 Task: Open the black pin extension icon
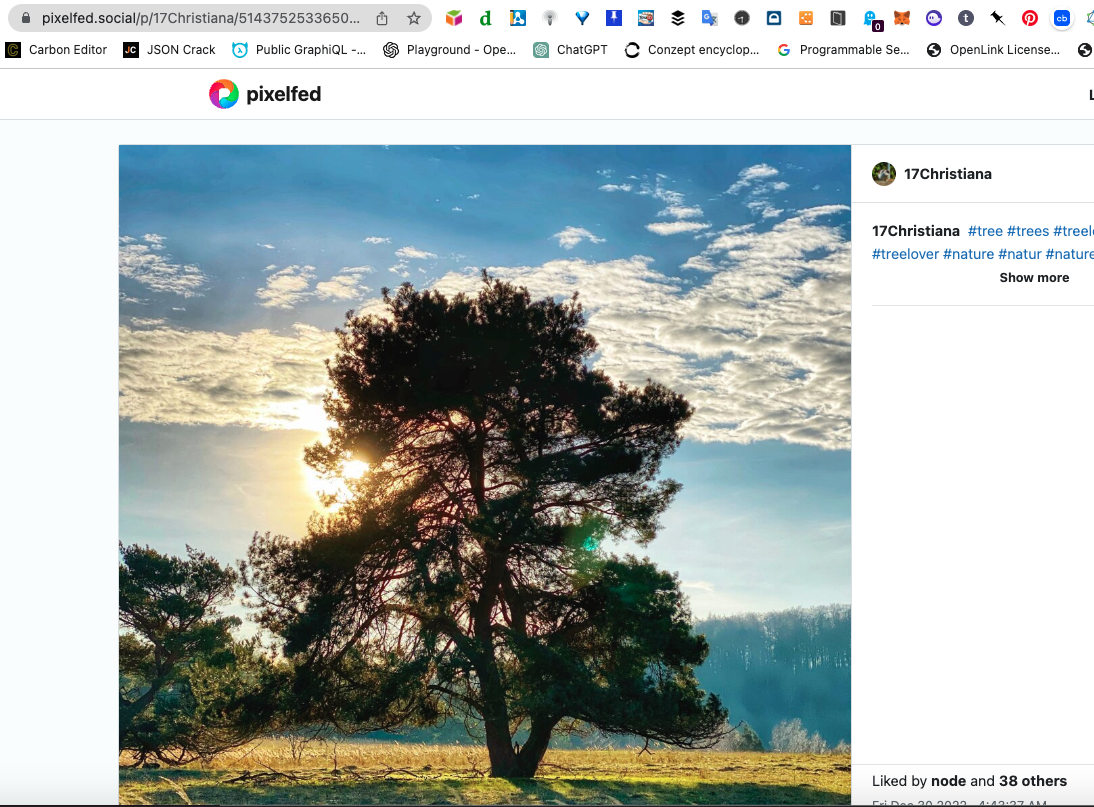[998, 18]
